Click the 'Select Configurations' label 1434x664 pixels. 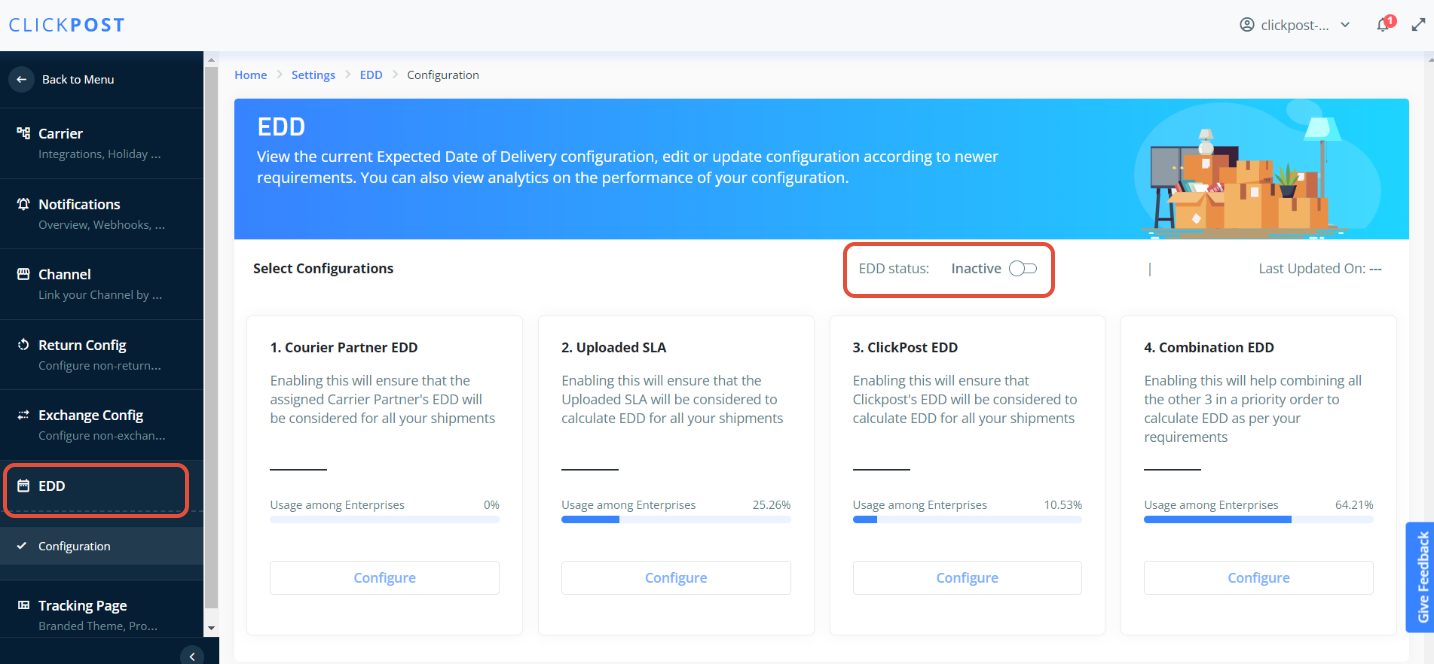[x=323, y=268]
